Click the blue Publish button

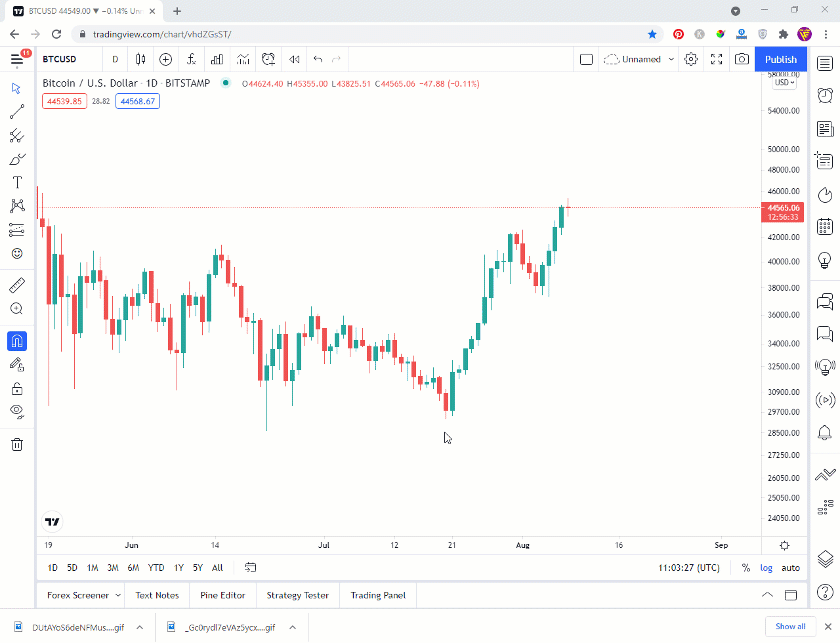pyautogui.click(x=781, y=59)
